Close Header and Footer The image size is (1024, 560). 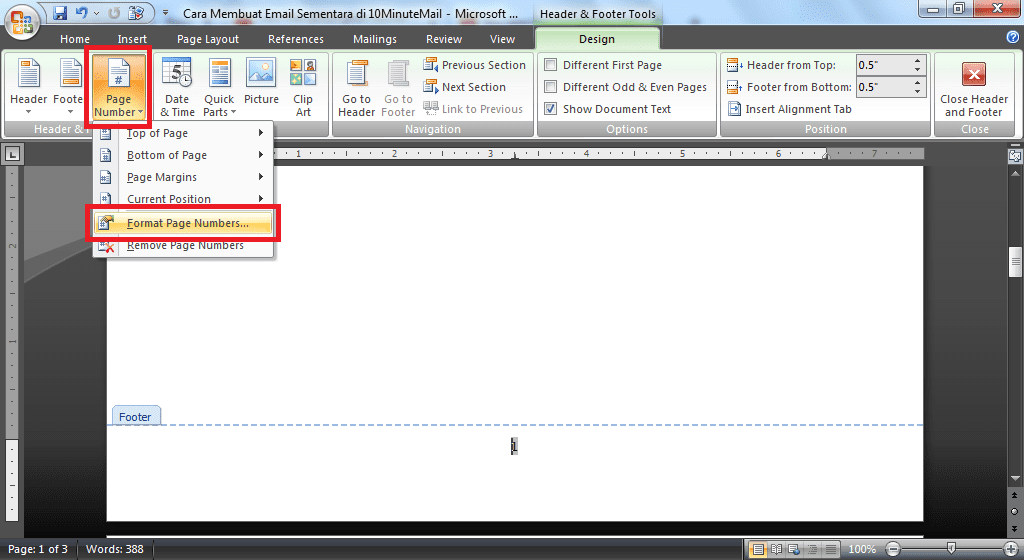pyautogui.click(x=974, y=88)
